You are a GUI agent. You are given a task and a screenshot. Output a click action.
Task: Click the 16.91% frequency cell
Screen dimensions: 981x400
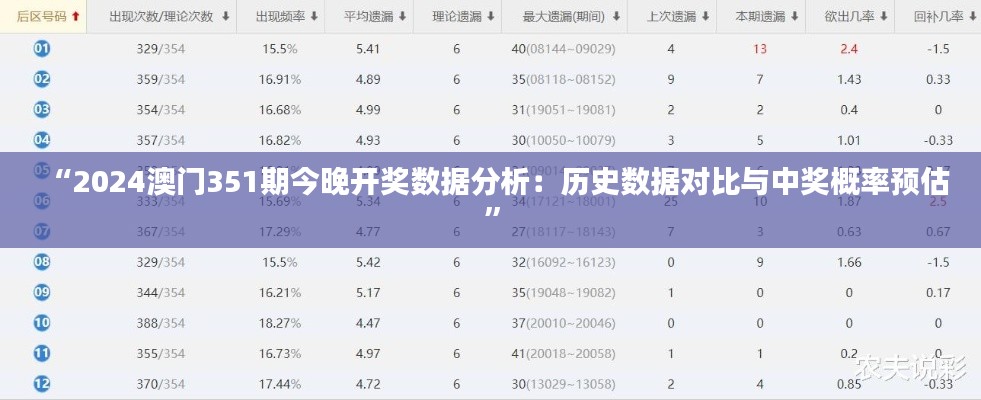click(x=280, y=79)
